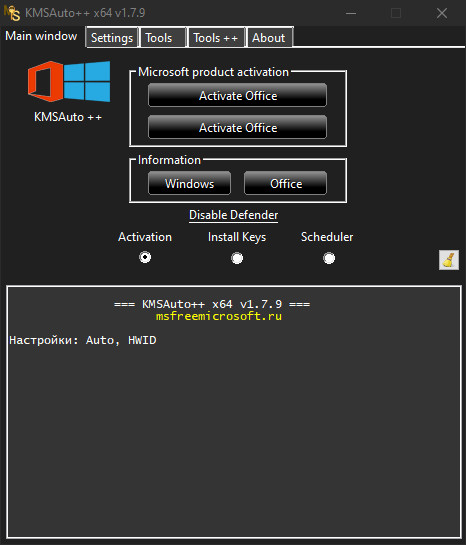This screenshot has height=545, width=466.
Task: Click the '=== KMSAuto++ x64 v1.7.9 ===' log header
Action: 212,304
